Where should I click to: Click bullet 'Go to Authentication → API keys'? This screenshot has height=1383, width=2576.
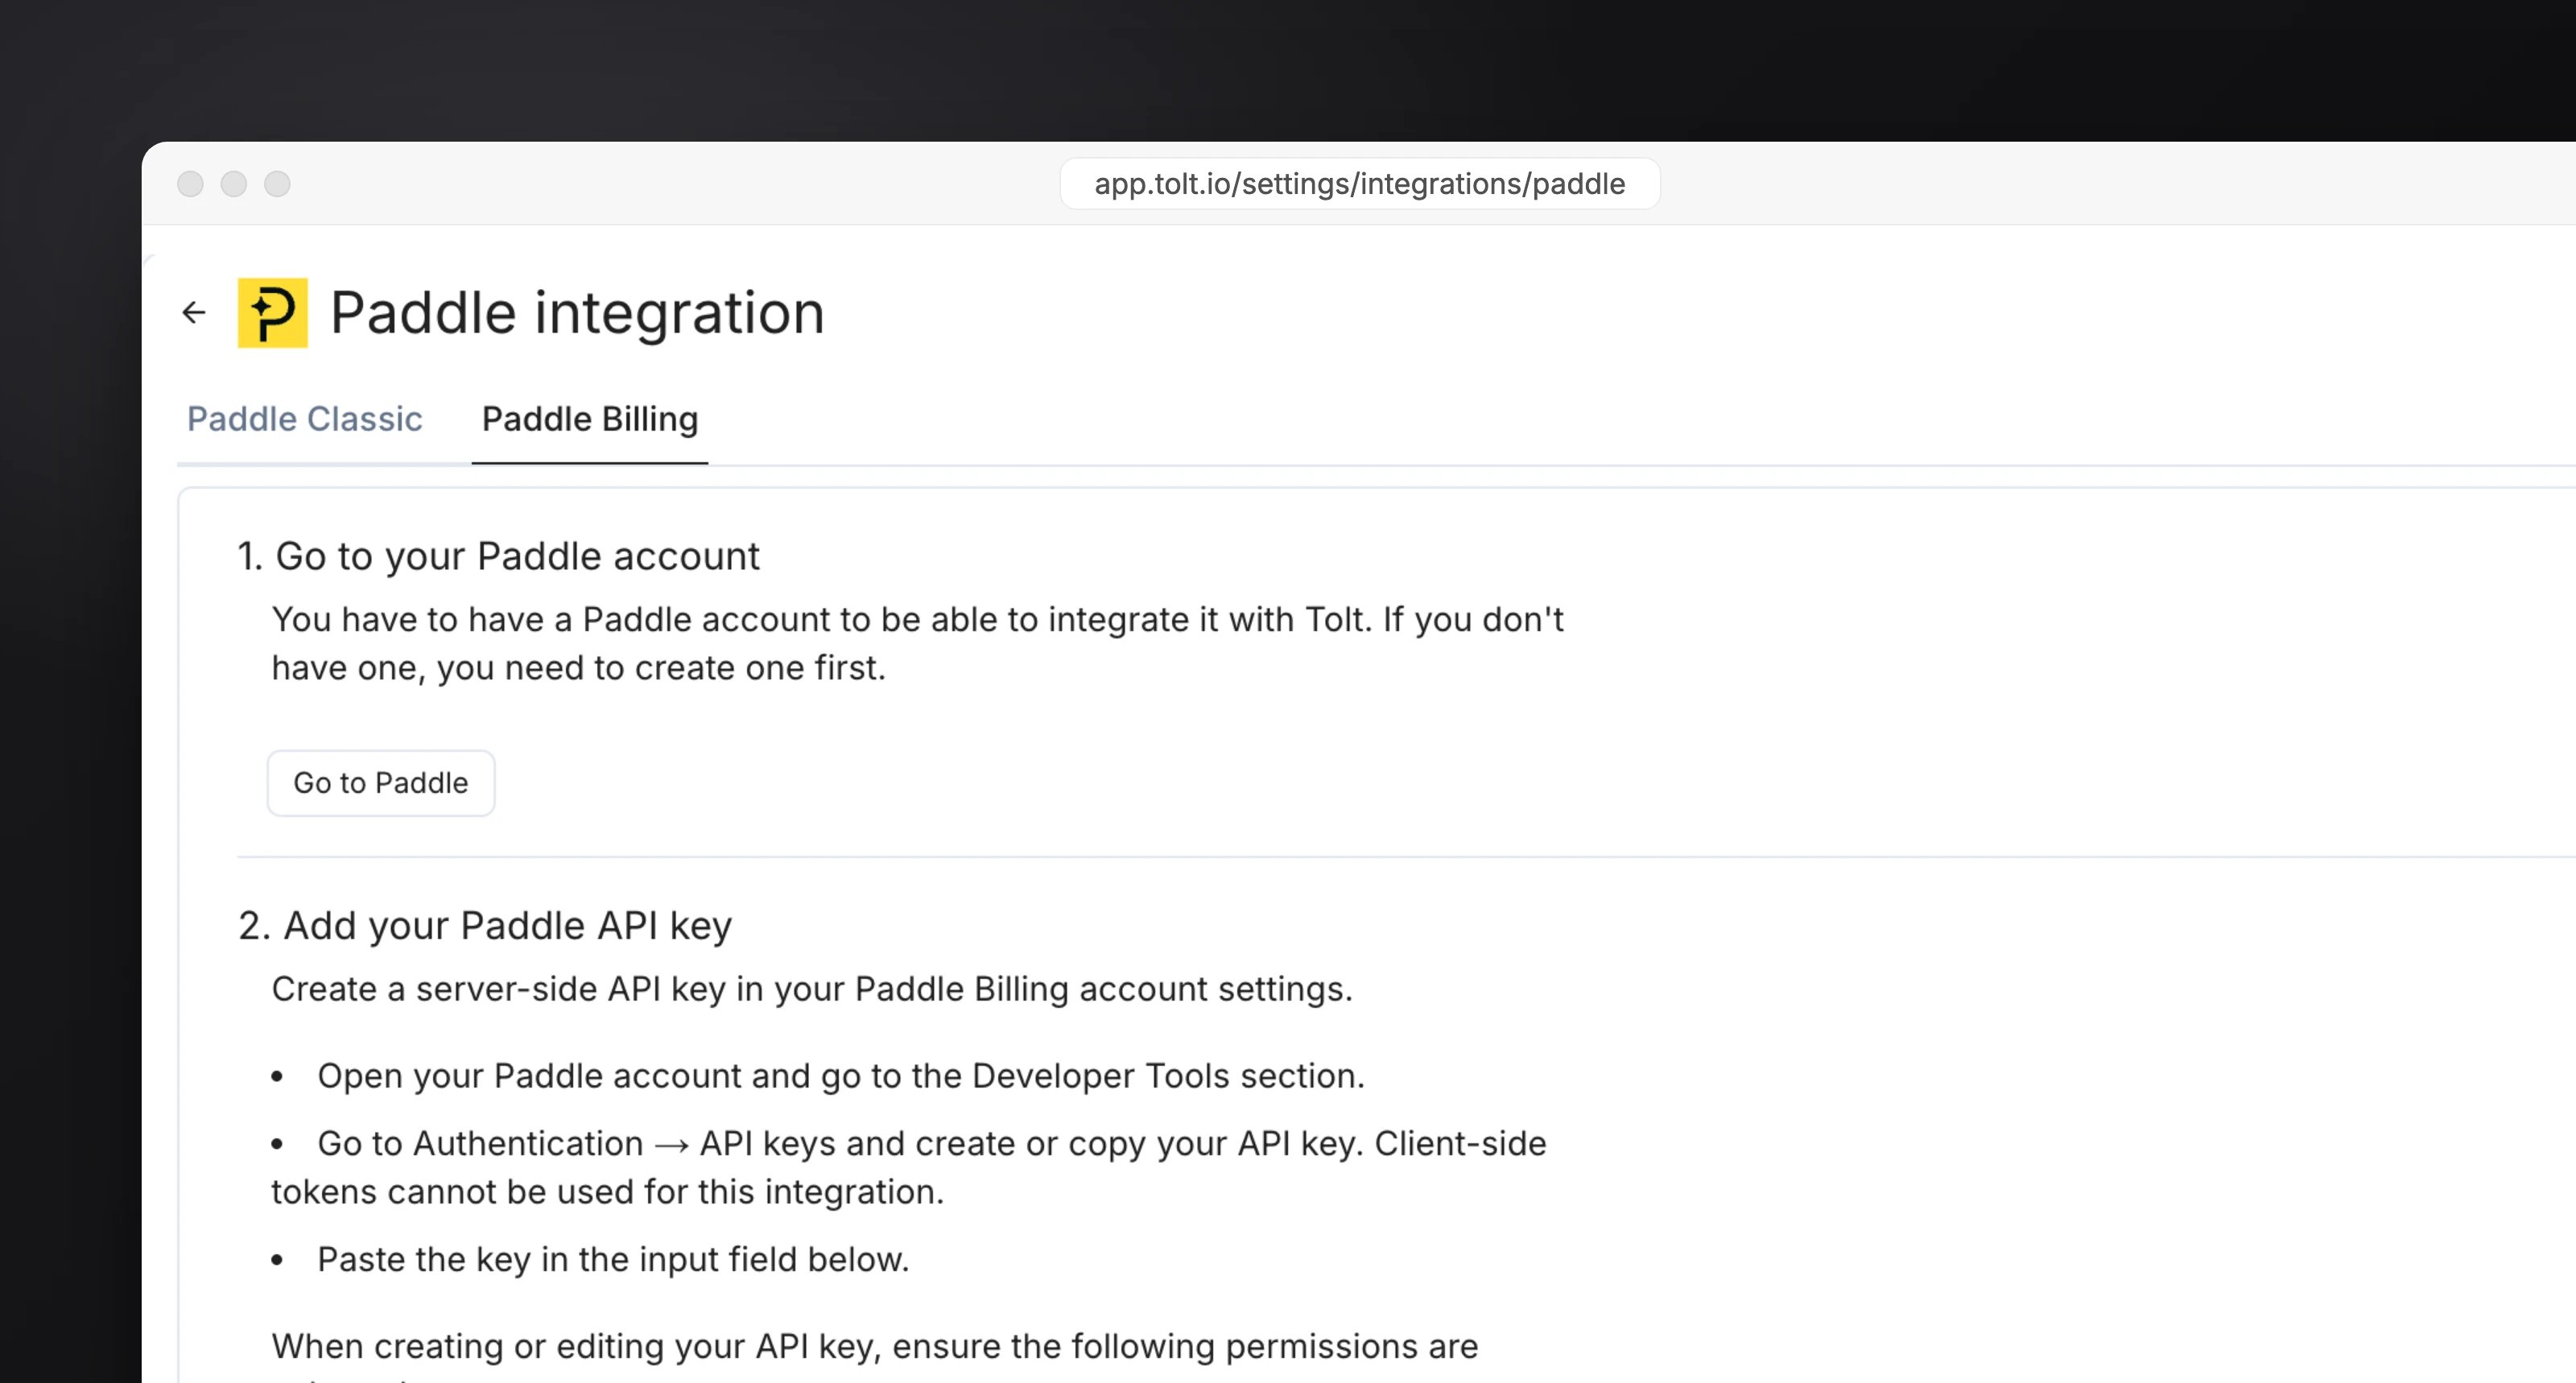[909, 1168]
